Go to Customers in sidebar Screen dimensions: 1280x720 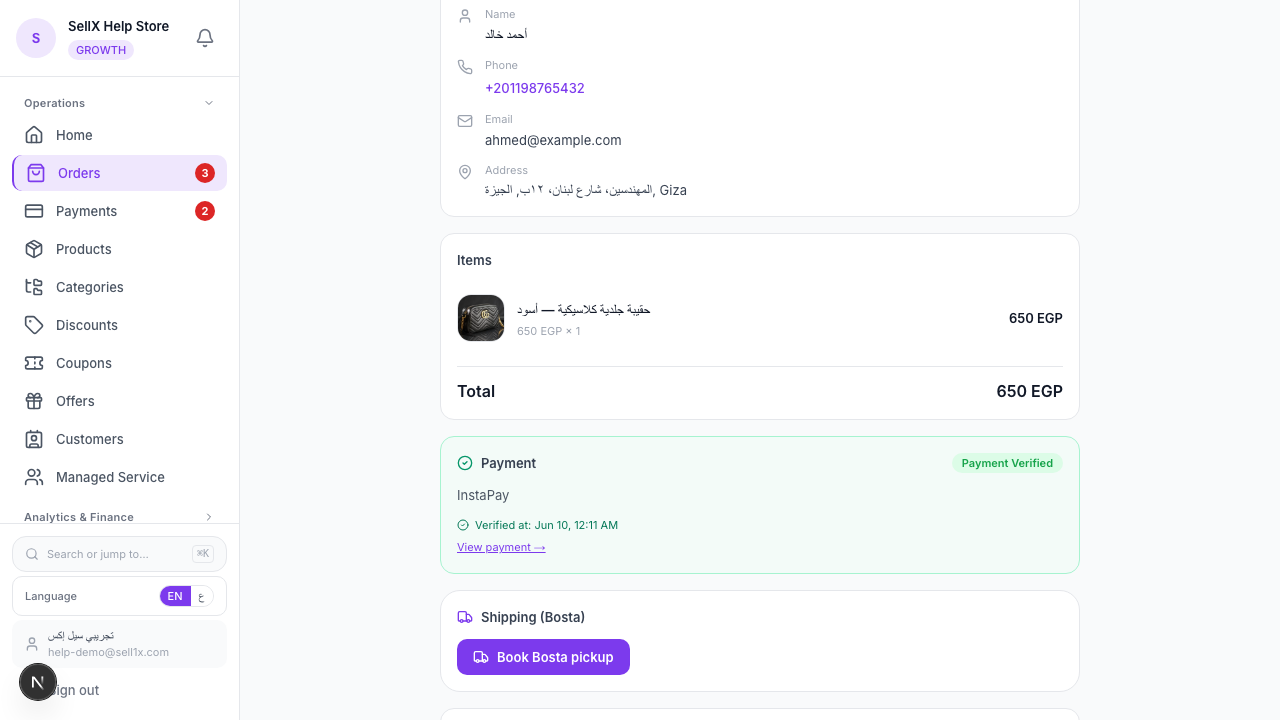pyautogui.click(x=119, y=439)
